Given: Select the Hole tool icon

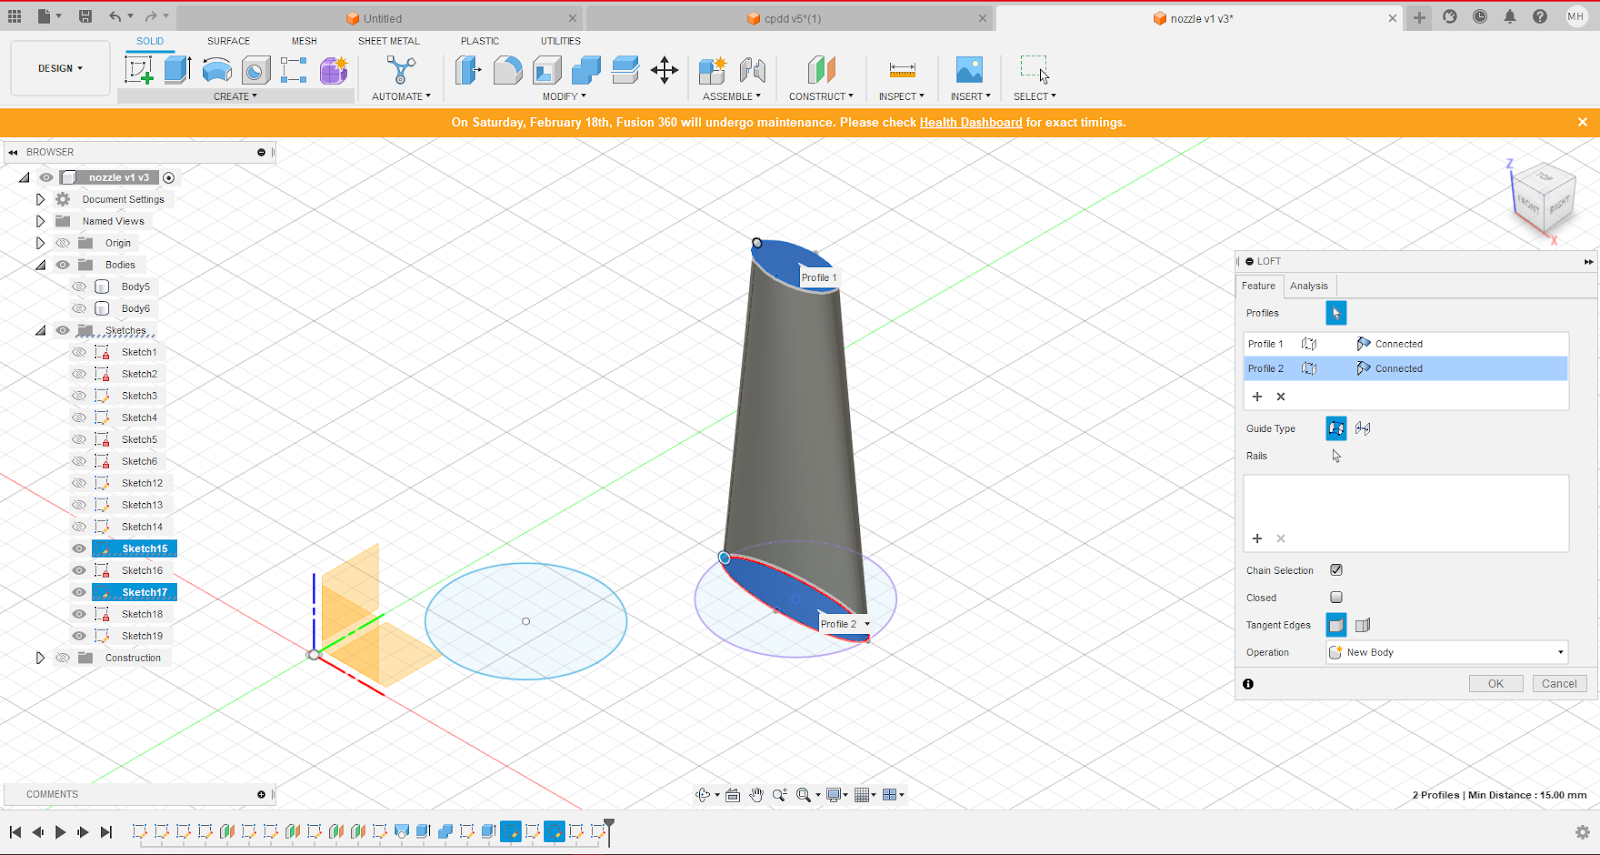Looking at the screenshot, I should [x=256, y=70].
